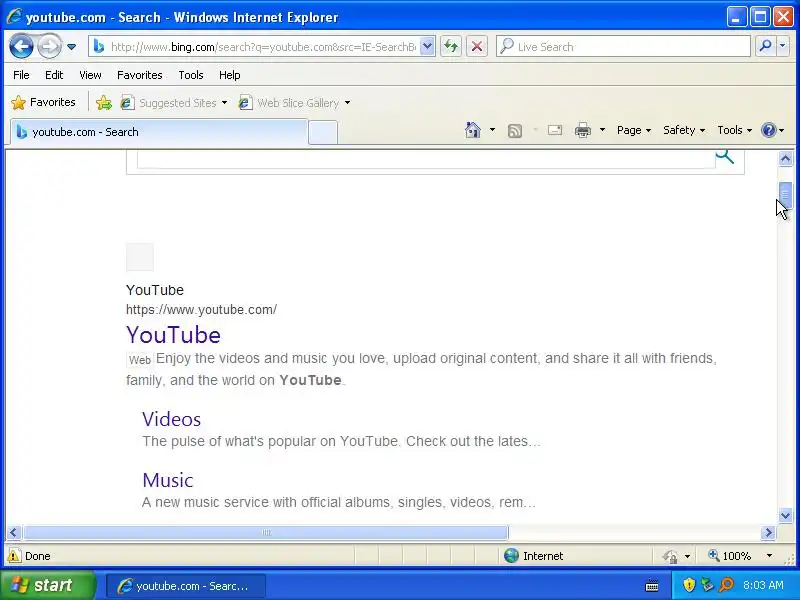This screenshot has height=600, width=800.
Task: Click the blue Help question mark icon
Action: click(768, 130)
